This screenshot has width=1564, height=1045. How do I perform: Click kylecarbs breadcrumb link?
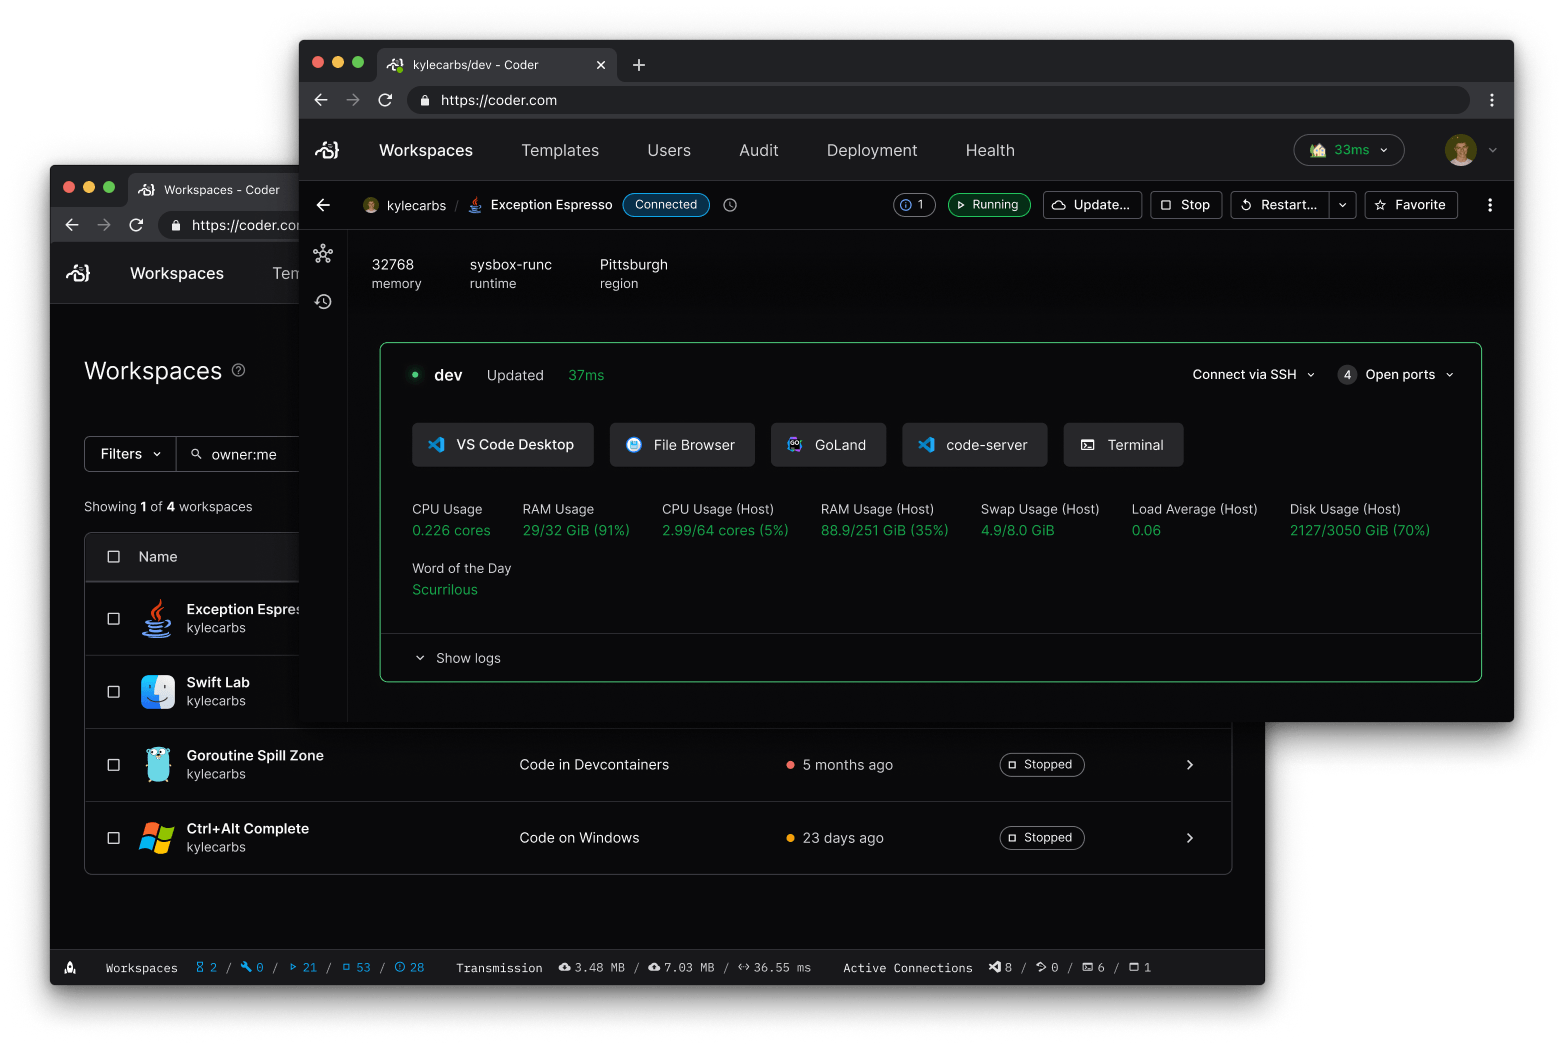point(404,205)
